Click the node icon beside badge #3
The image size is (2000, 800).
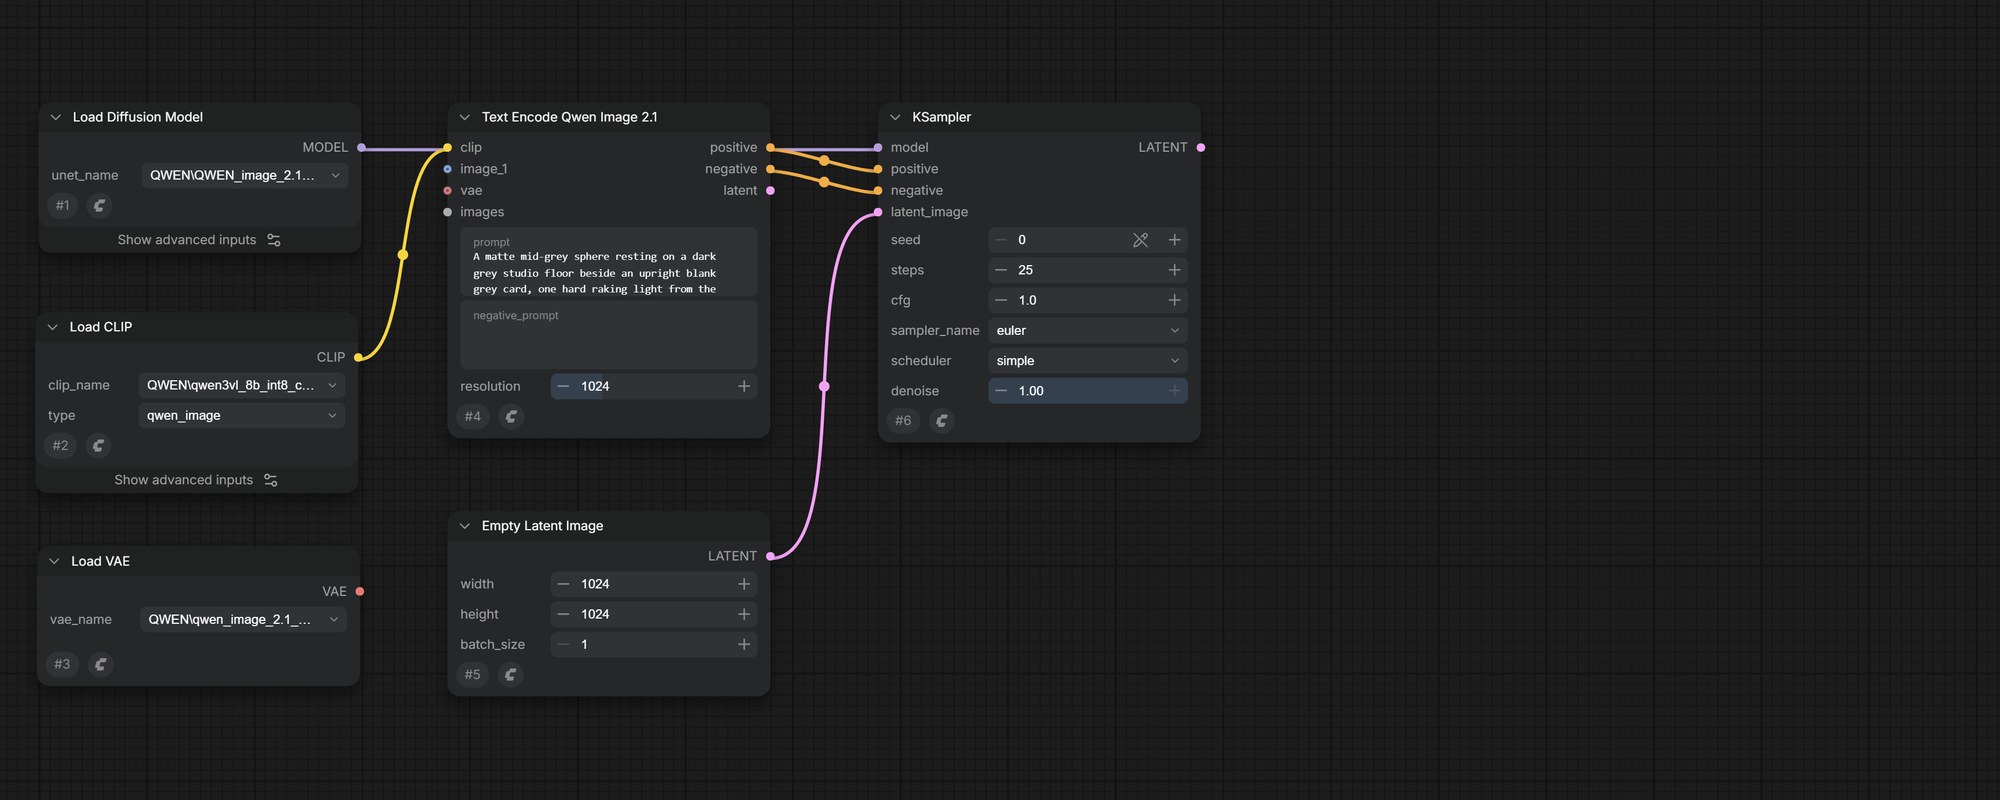[x=100, y=664]
